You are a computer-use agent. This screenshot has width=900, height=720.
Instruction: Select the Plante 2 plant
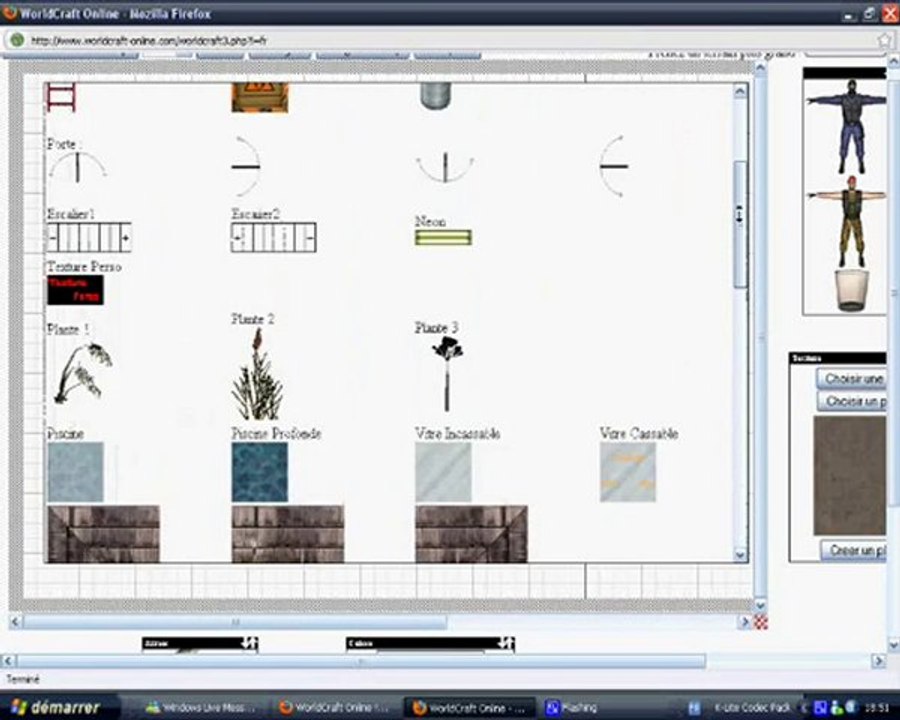click(257, 374)
